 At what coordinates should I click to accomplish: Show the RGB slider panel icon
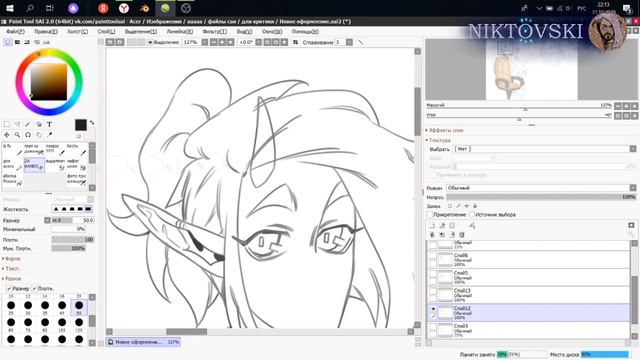click(x=18, y=42)
